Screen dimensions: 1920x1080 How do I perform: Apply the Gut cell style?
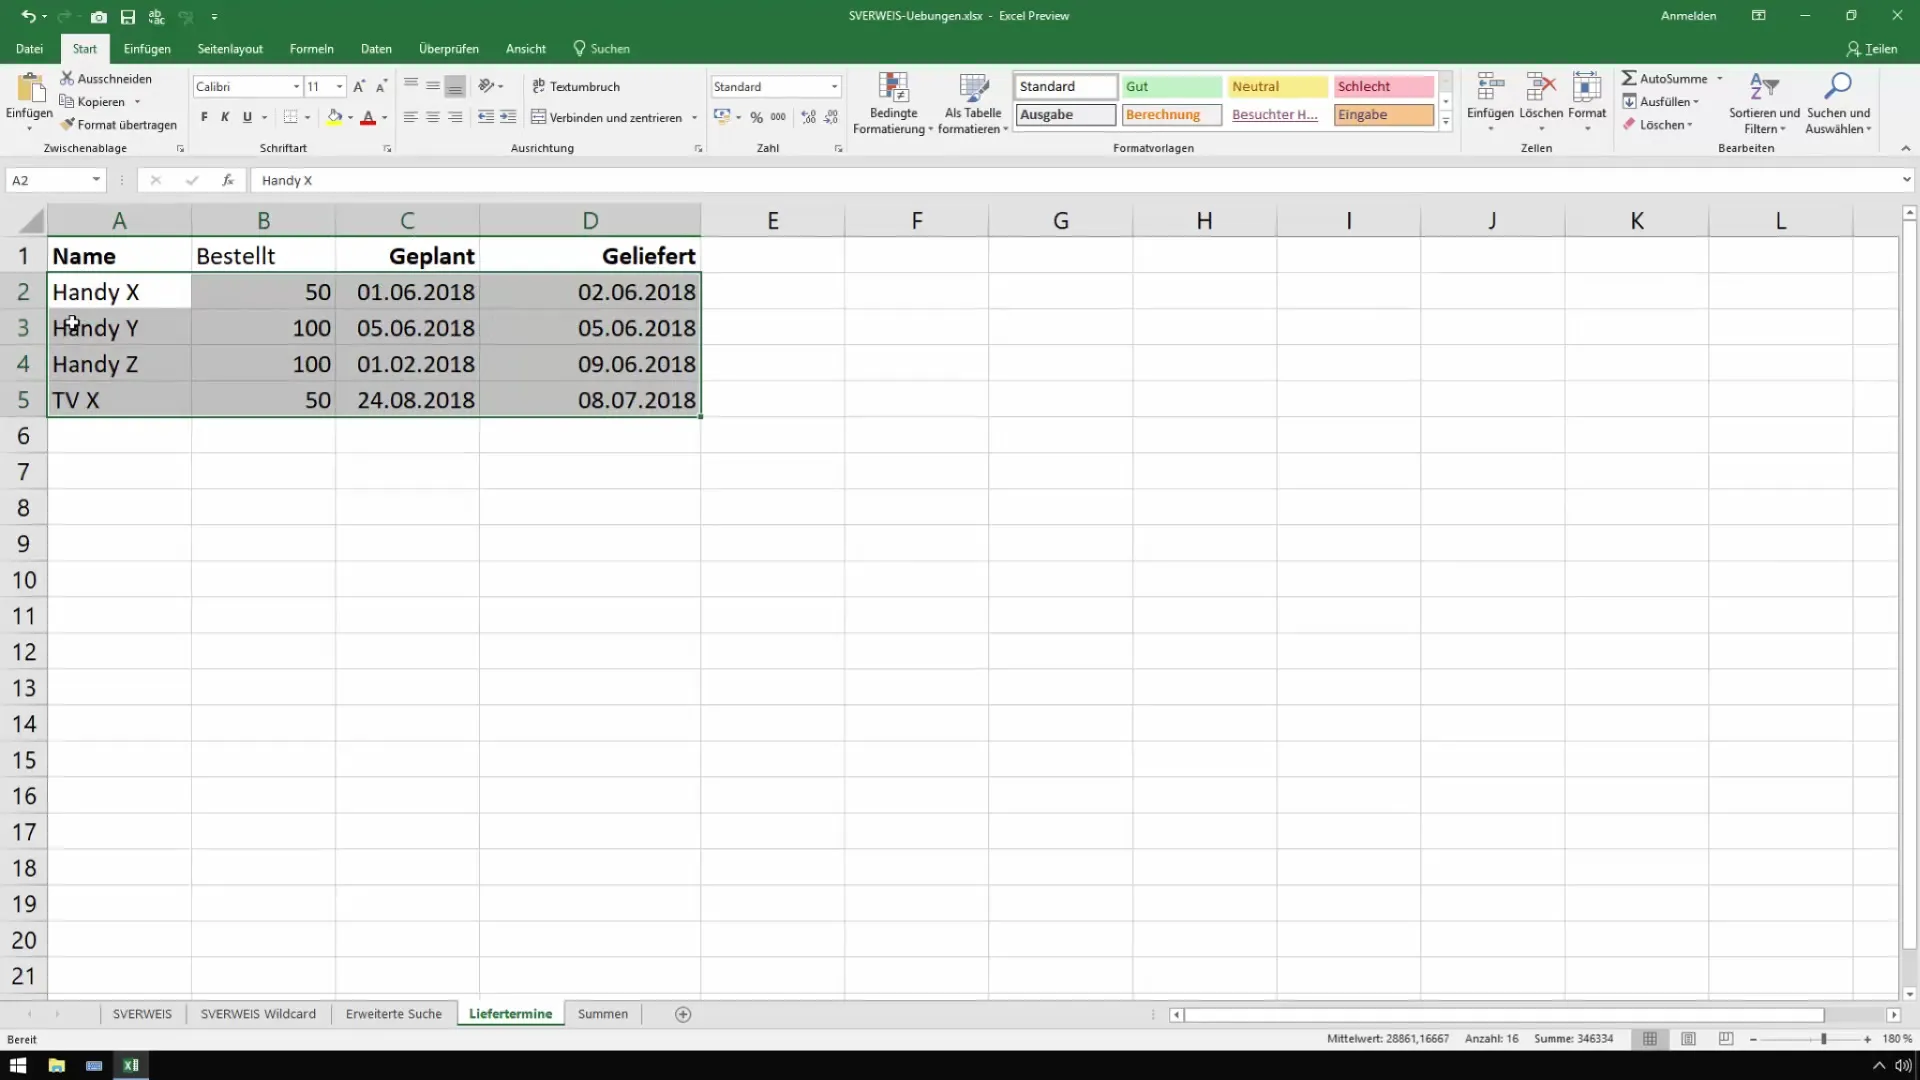[1171, 86]
